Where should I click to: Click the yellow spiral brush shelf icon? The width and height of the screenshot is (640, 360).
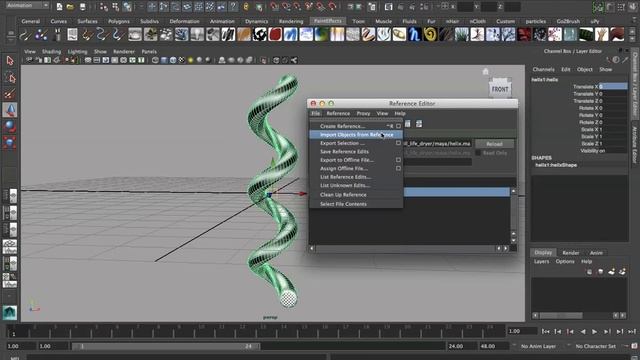tap(430, 35)
